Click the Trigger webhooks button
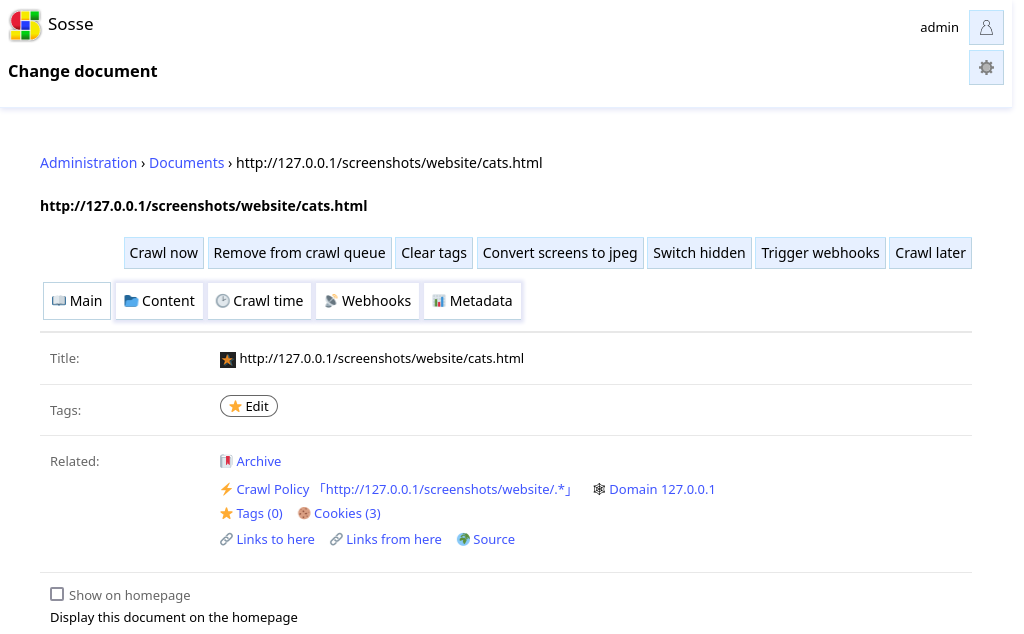The image size is (1024, 634). point(820,253)
